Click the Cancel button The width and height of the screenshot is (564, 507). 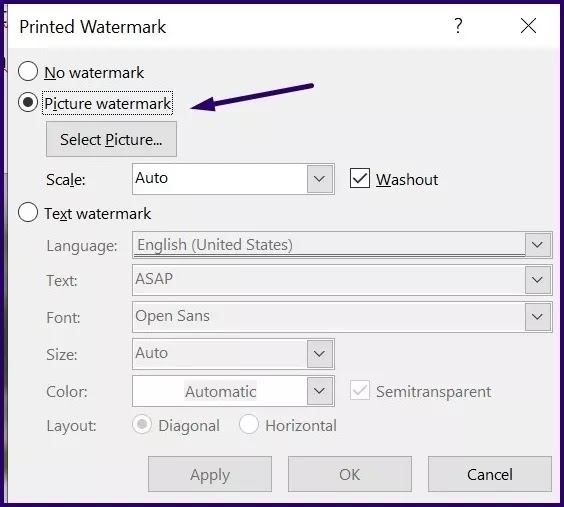[490, 474]
